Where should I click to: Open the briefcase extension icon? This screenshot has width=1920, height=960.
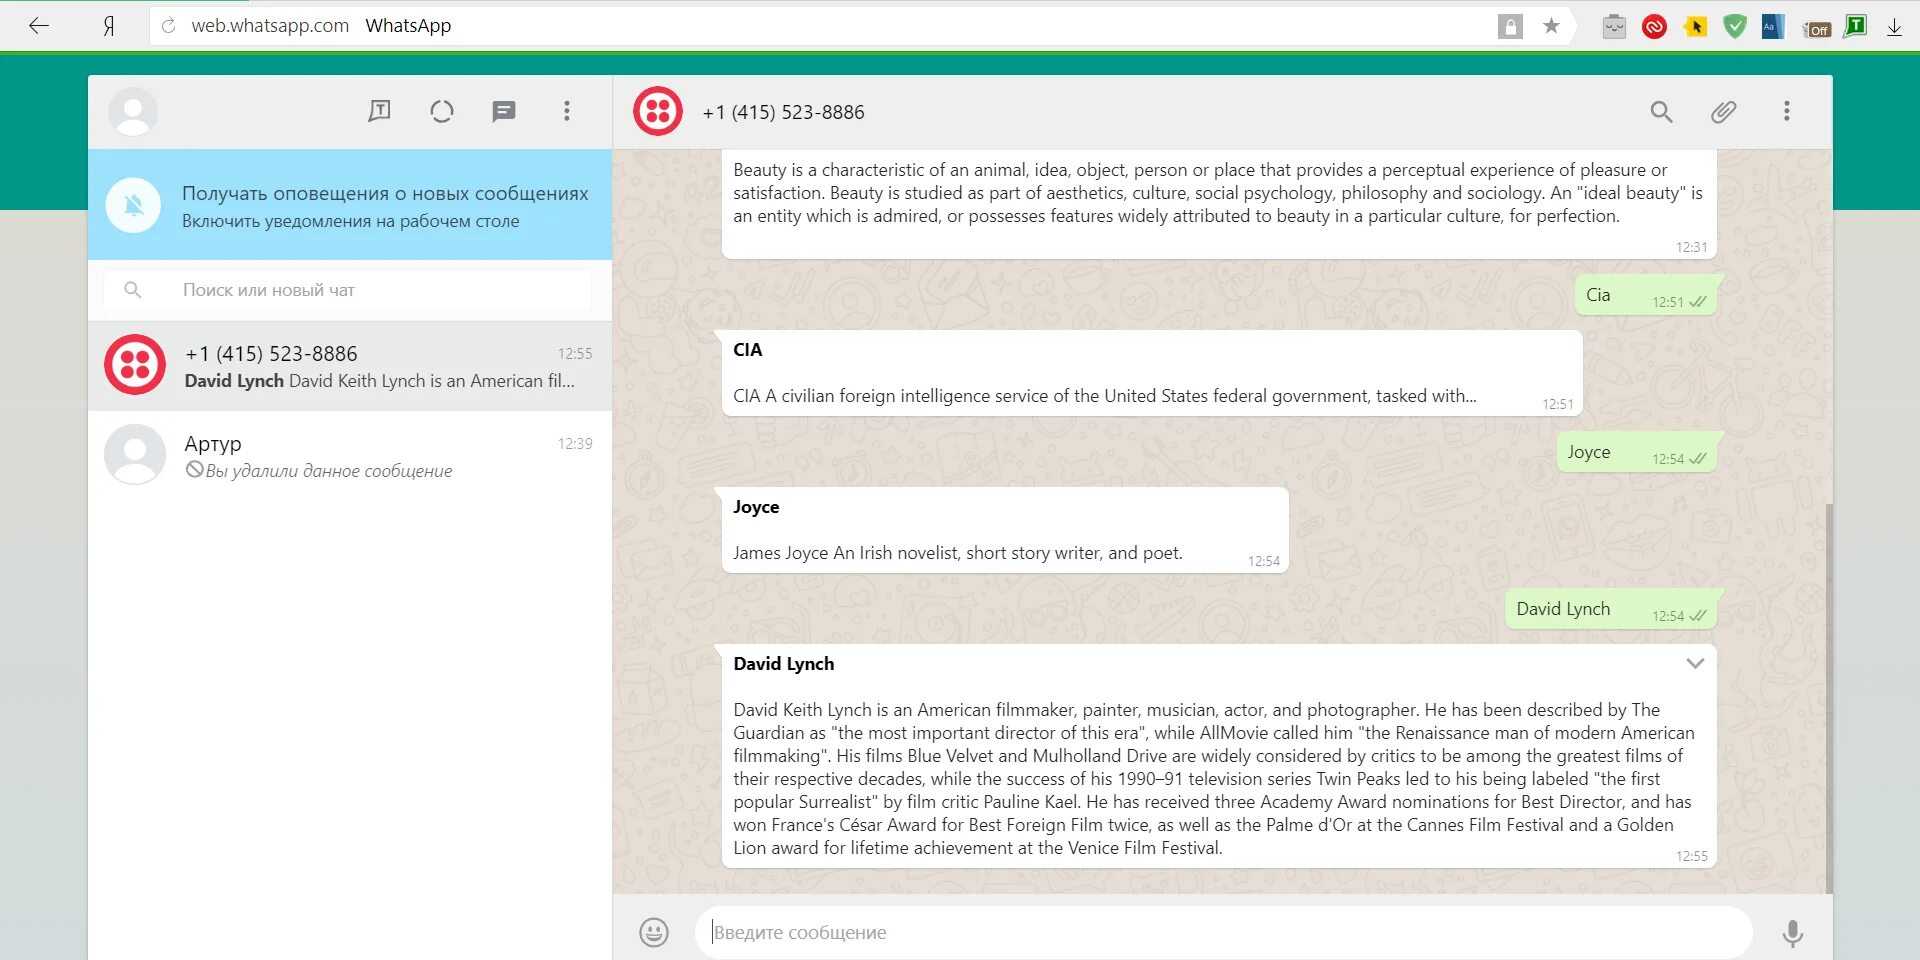(1614, 27)
